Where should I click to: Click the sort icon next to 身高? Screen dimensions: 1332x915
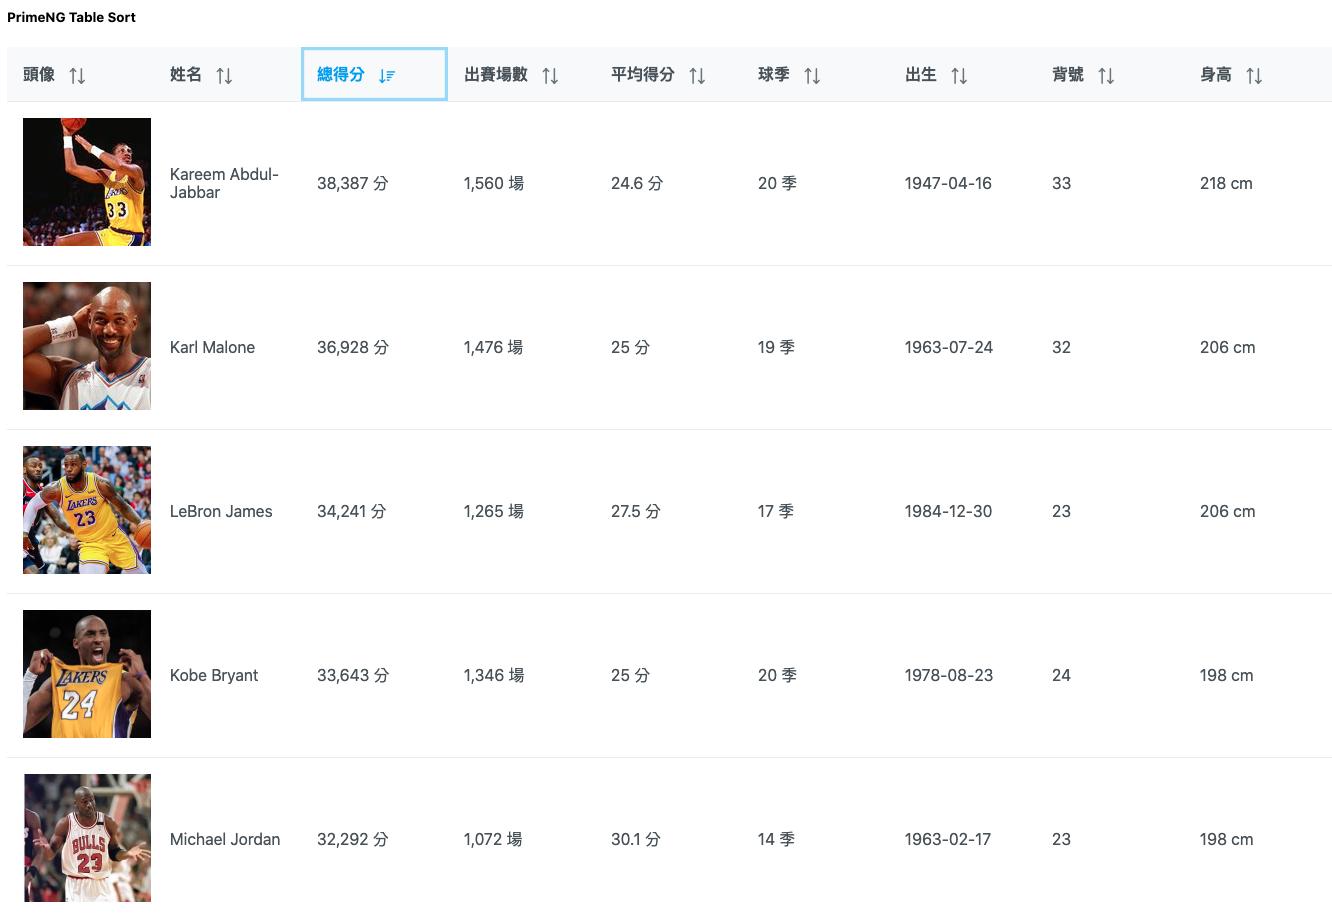[1254, 76]
